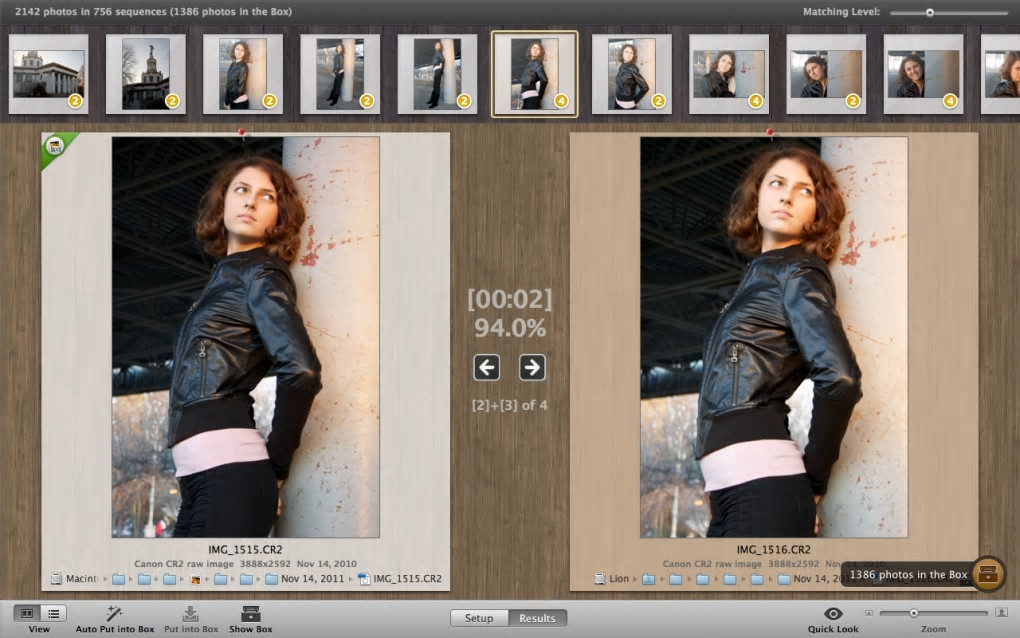Go to next pair with right arrow
Image resolution: width=1020 pixels, height=638 pixels.
click(532, 367)
